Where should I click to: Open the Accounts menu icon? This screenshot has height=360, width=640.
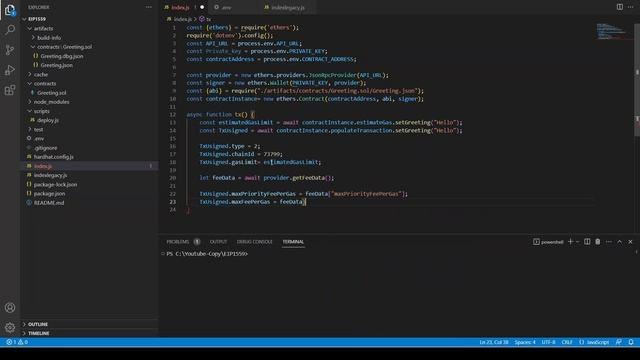coord(10,308)
